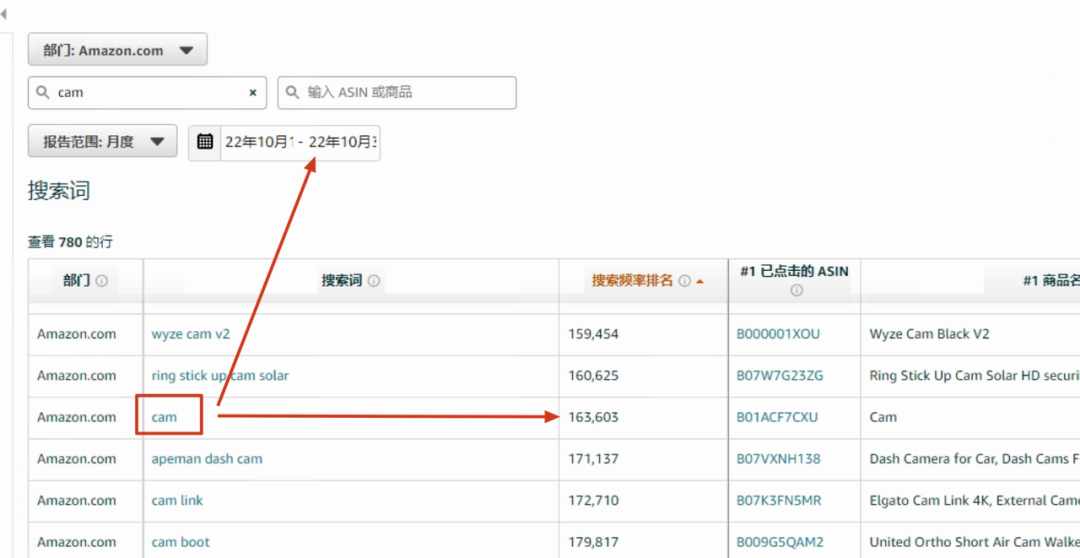Select Elgato Cam Link 4K product name
Image resolution: width=1080 pixels, height=558 pixels.
[x=975, y=500]
